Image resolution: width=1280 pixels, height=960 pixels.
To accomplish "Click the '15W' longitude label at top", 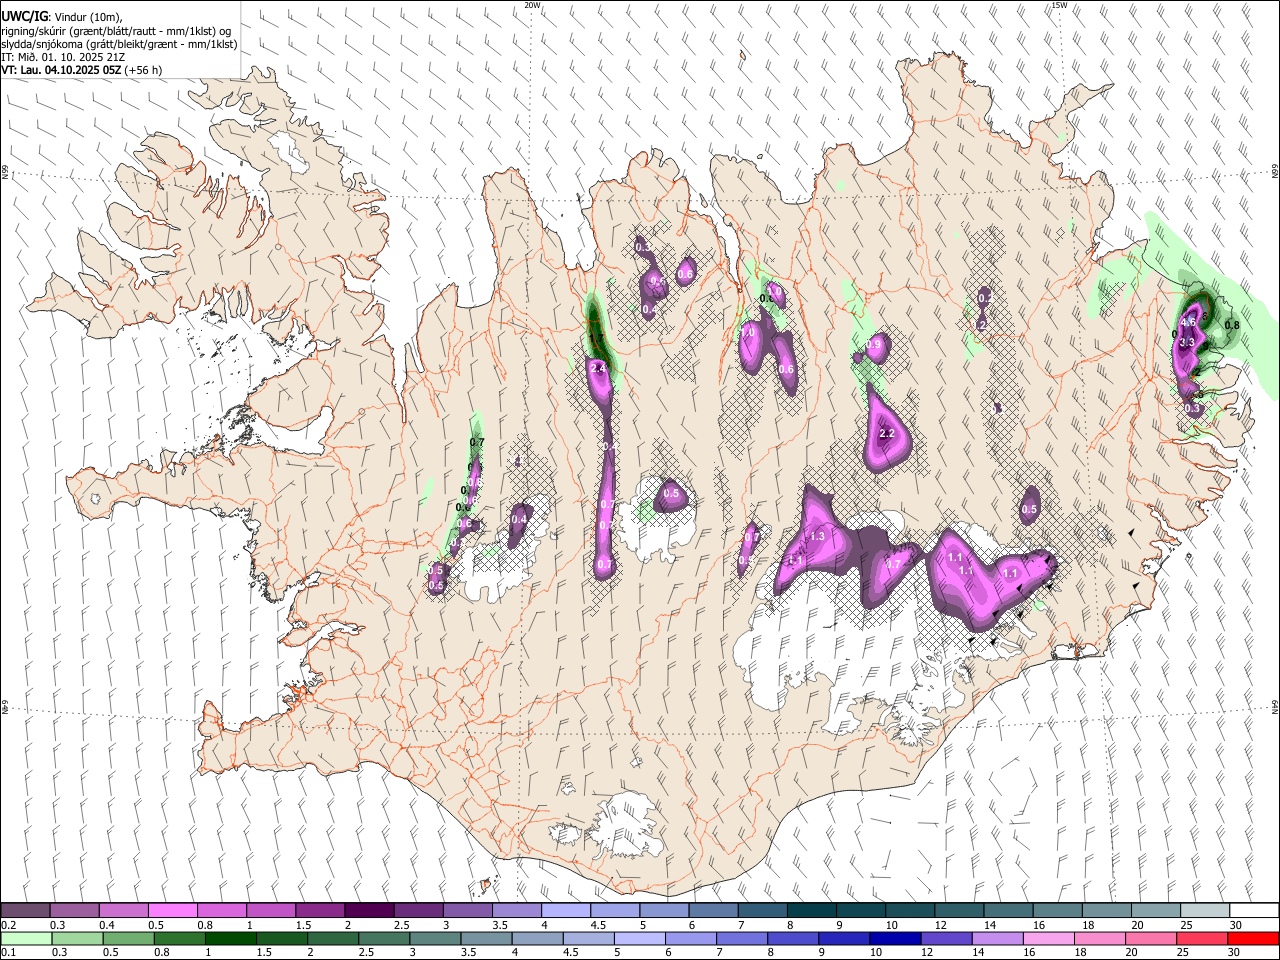I will pos(1059,5).
